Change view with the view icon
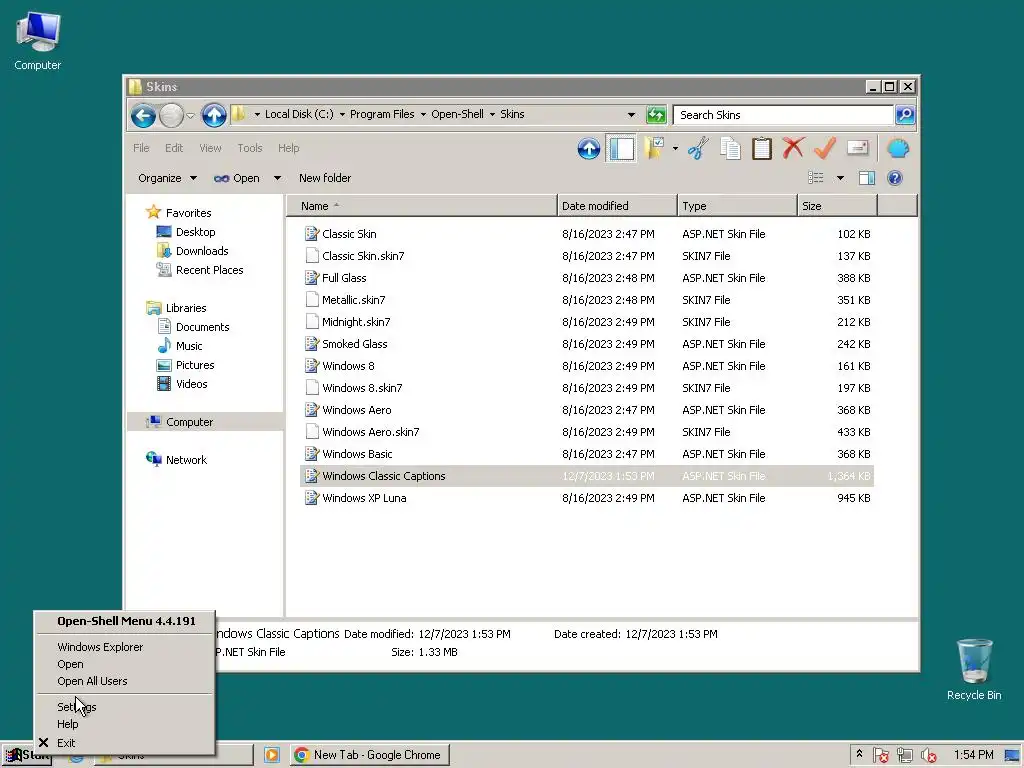This screenshot has width=1024, height=768. 816,178
